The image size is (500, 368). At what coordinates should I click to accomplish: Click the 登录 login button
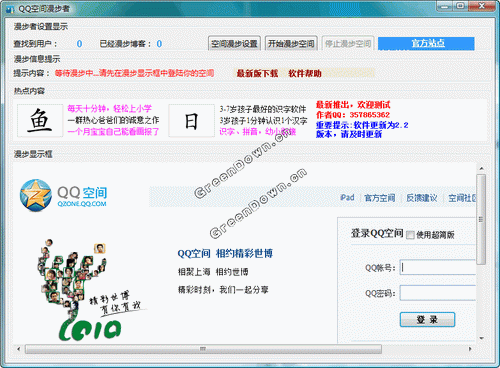[427, 320]
